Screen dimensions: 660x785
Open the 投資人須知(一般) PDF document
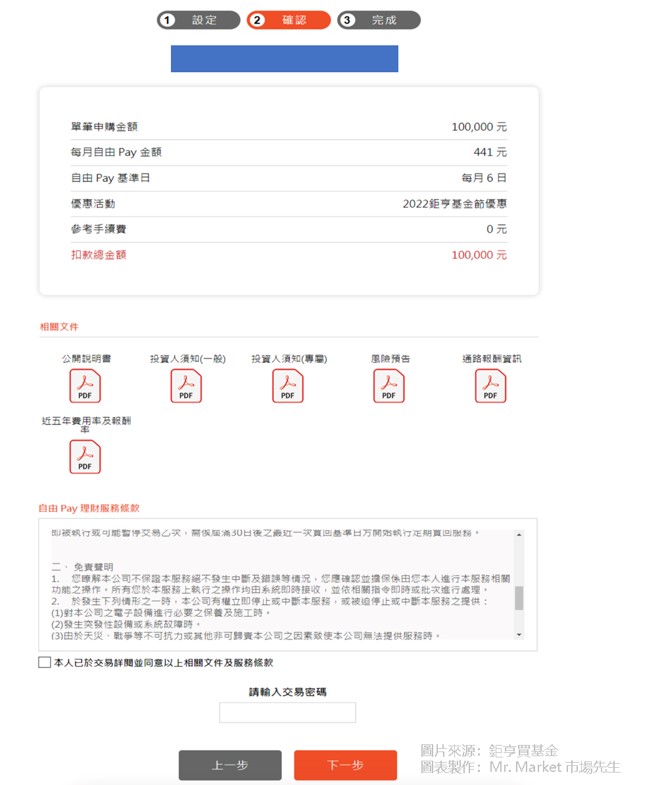pos(186,385)
